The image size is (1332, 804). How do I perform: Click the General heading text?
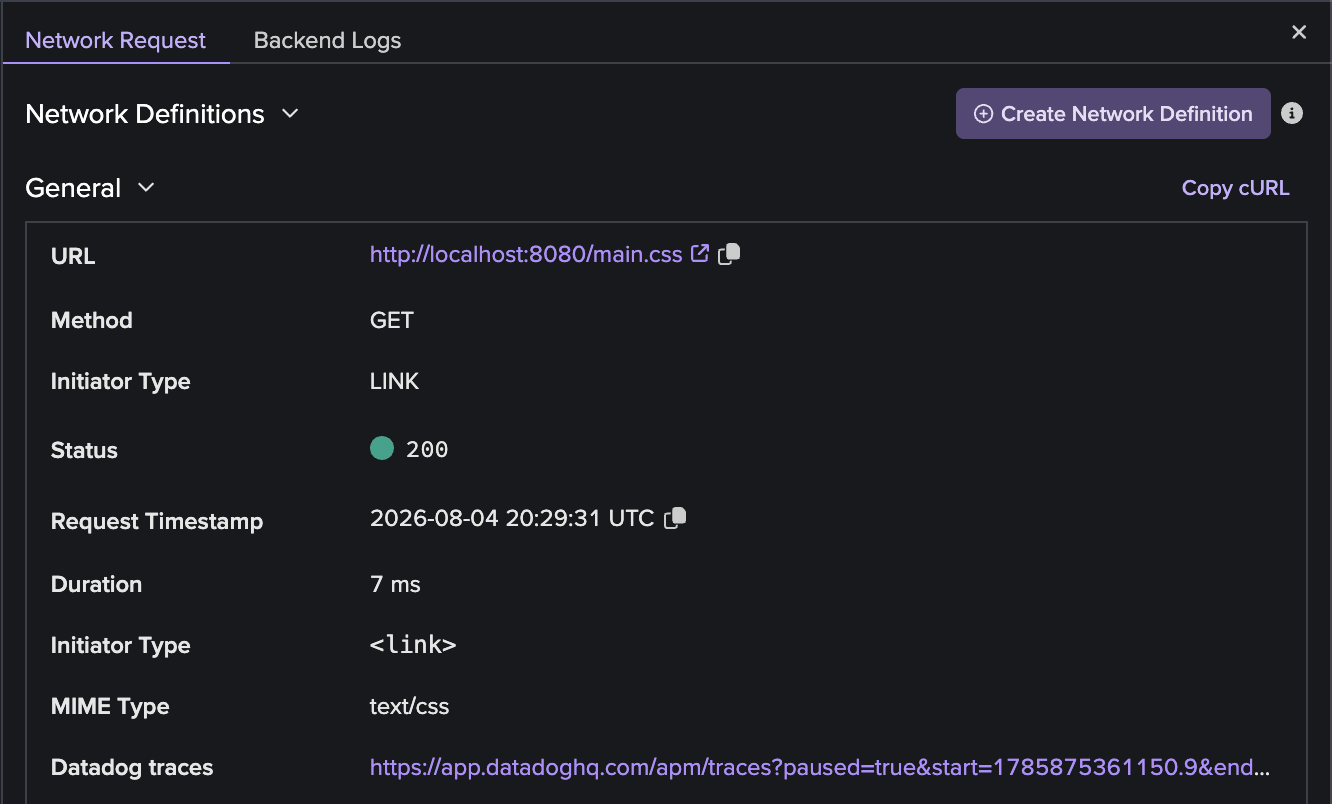[73, 188]
